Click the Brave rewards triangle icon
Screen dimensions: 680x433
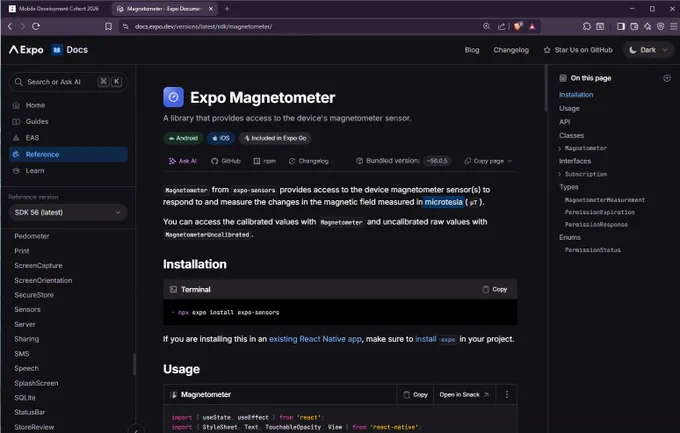pyautogui.click(x=532, y=26)
